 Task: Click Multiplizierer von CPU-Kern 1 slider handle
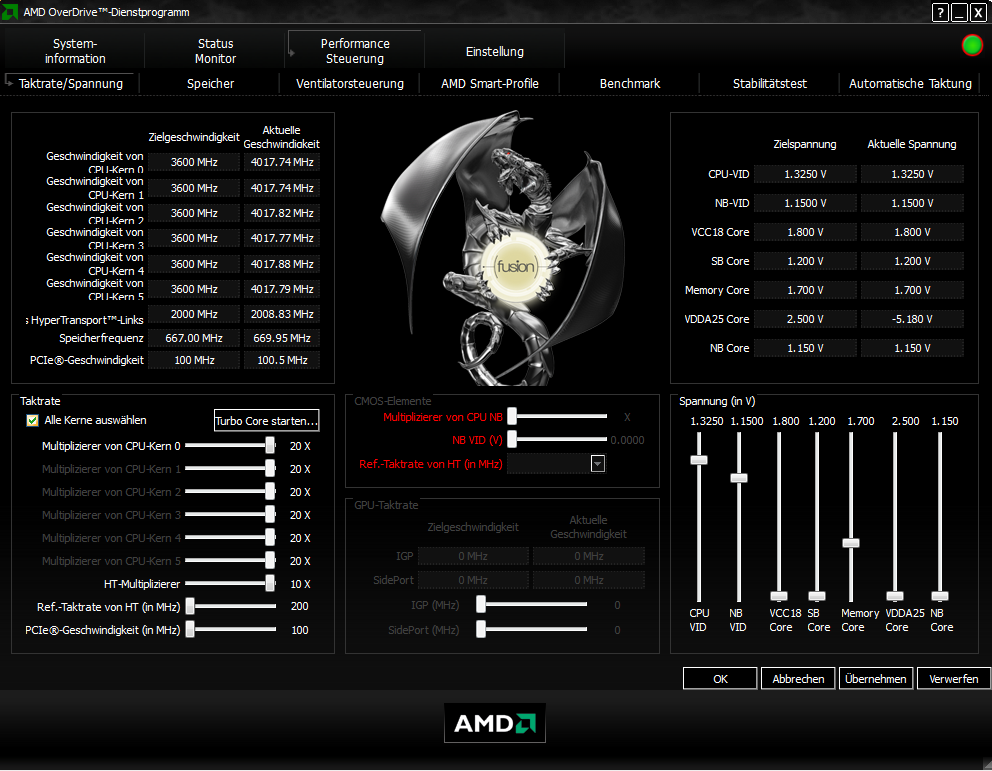point(270,469)
